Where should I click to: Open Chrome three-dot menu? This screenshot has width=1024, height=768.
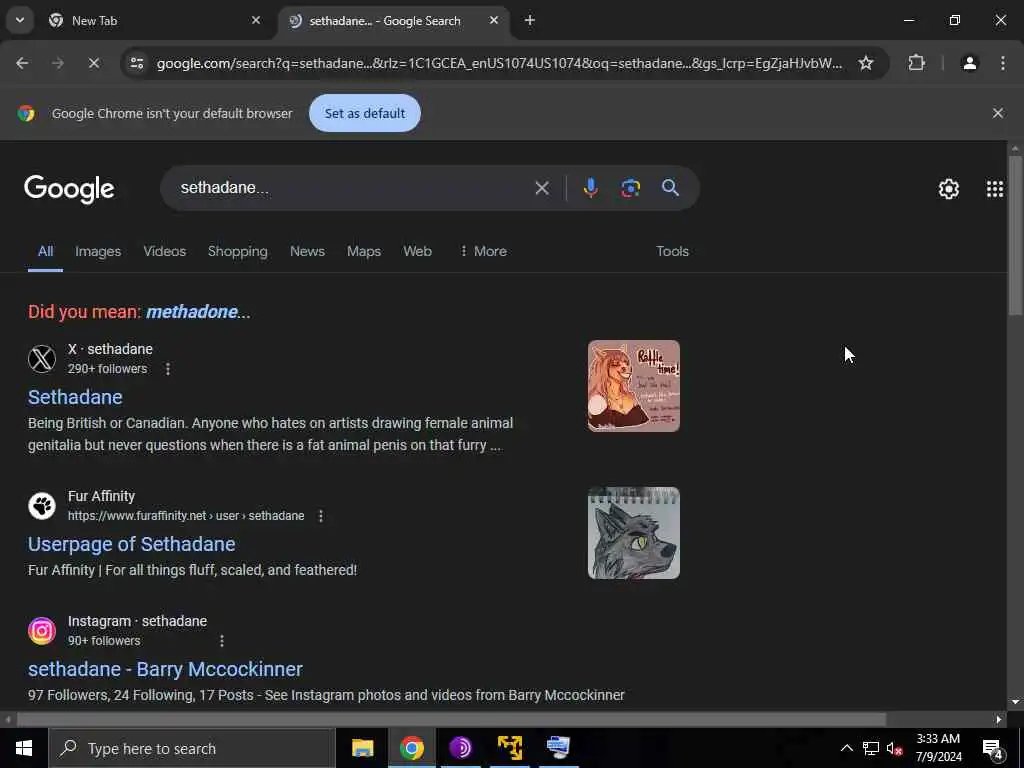(x=1002, y=63)
